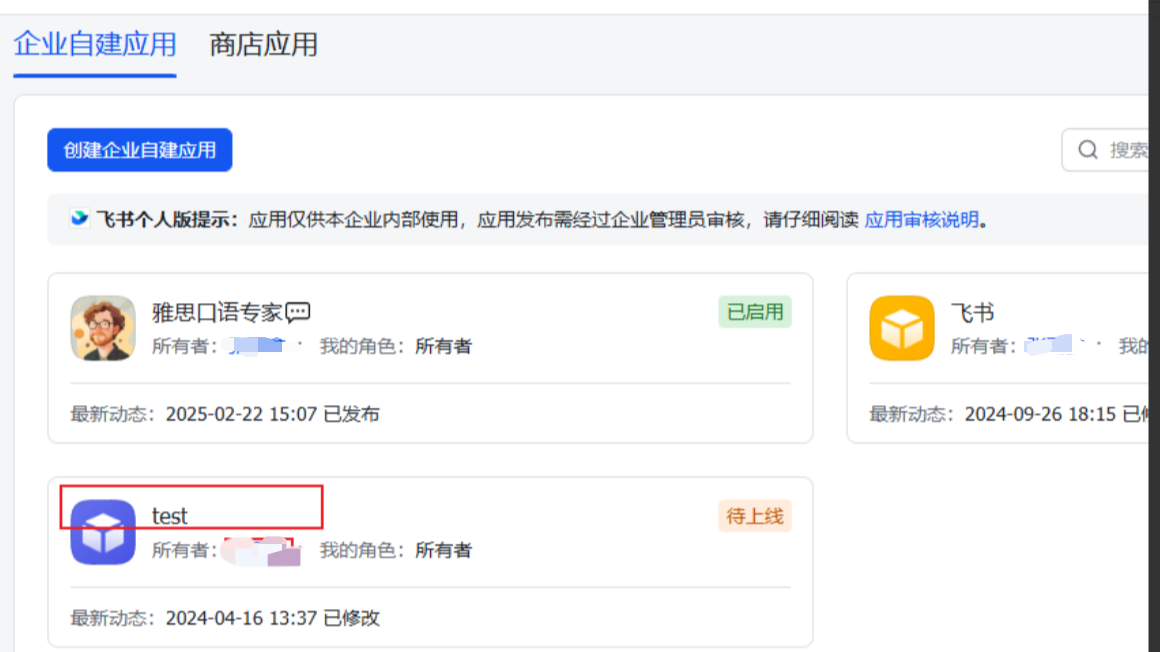This screenshot has height=652, width=1160.
Task: Click the magnifier search icon
Action: click(1088, 150)
